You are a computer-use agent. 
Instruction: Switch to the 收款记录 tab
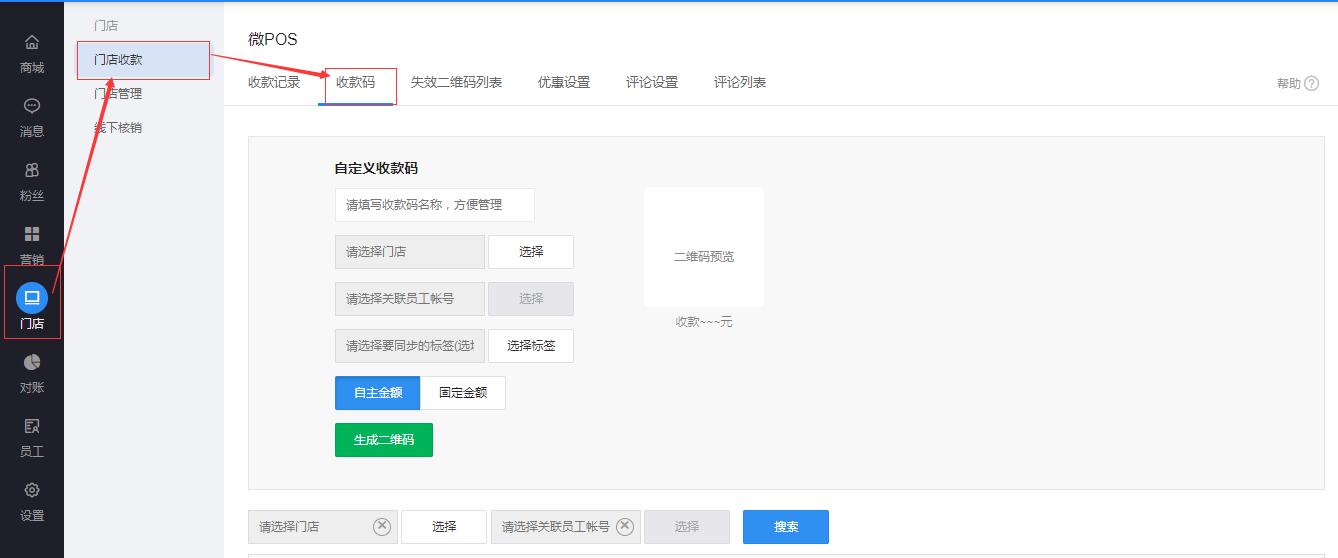[x=274, y=83]
